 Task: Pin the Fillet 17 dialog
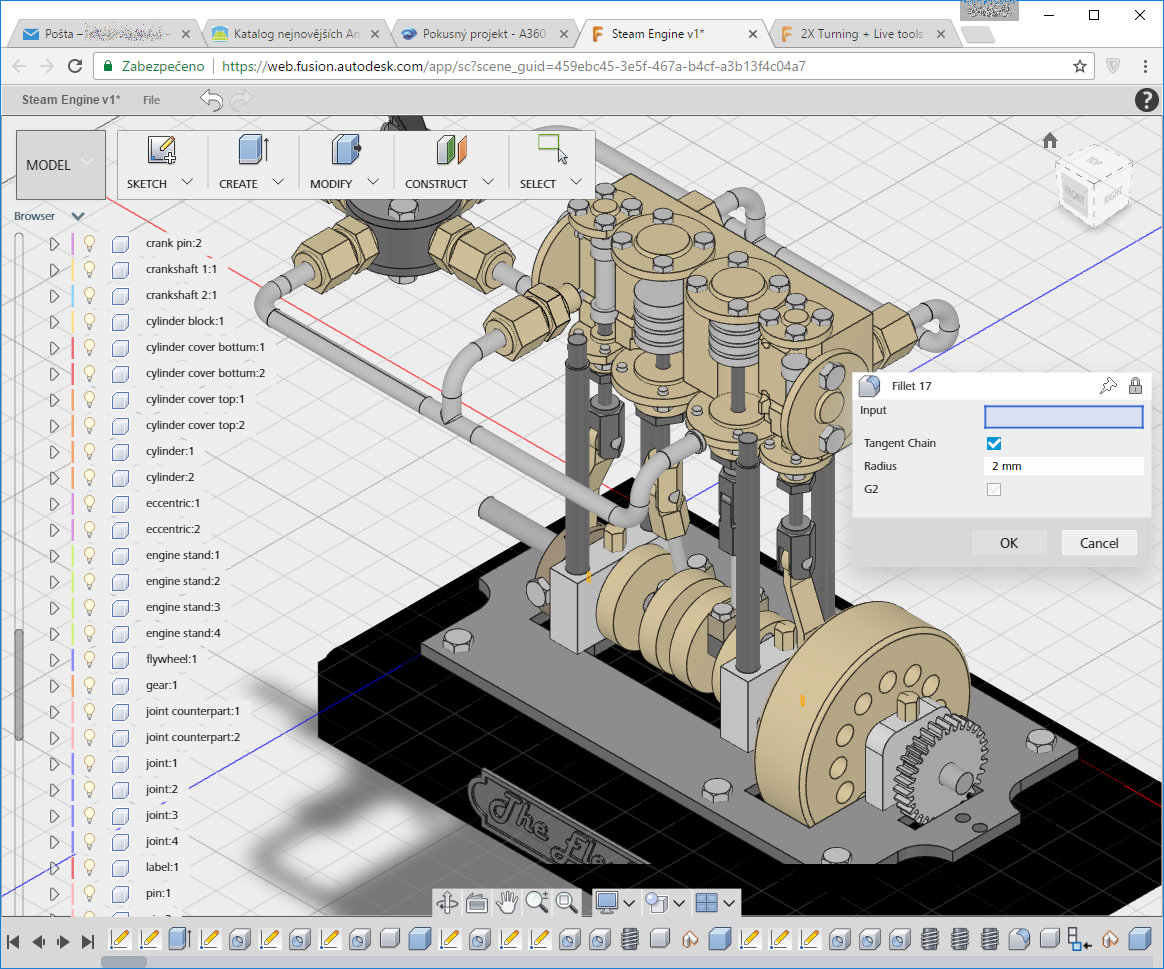pyautogui.click(x=1108, y=385)
